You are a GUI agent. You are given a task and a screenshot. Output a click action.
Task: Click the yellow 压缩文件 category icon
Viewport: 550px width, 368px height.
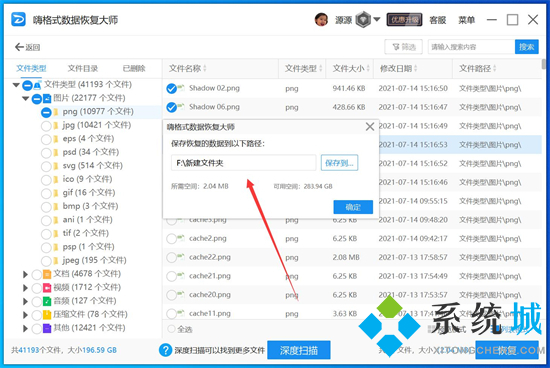click(x=47, y=315)
